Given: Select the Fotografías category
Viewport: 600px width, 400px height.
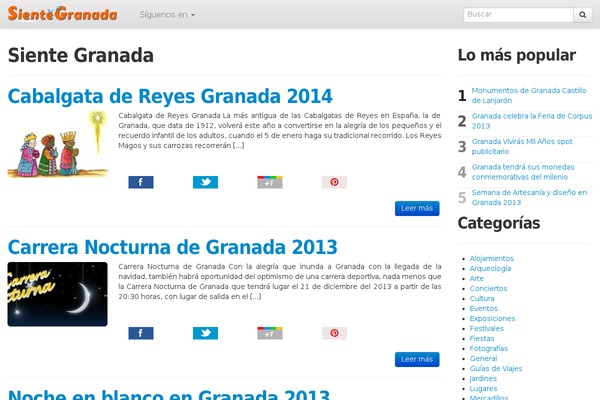Looking at the screenshot, I should pos(489,348).
